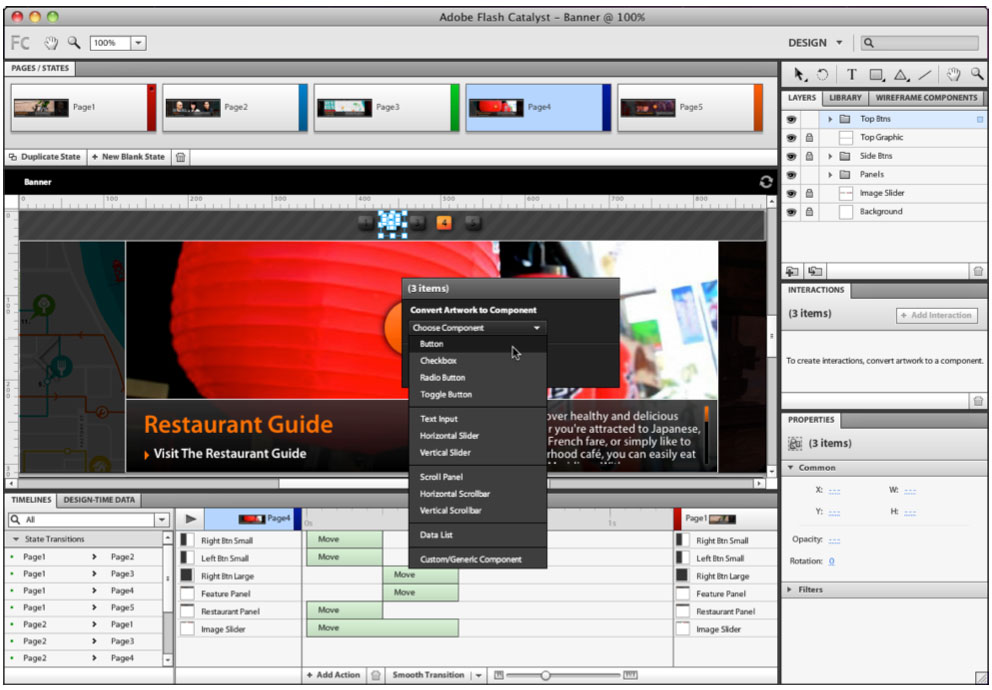
Task: Select Page1 to Page3 state transition
Action: (x=84, y=574)
